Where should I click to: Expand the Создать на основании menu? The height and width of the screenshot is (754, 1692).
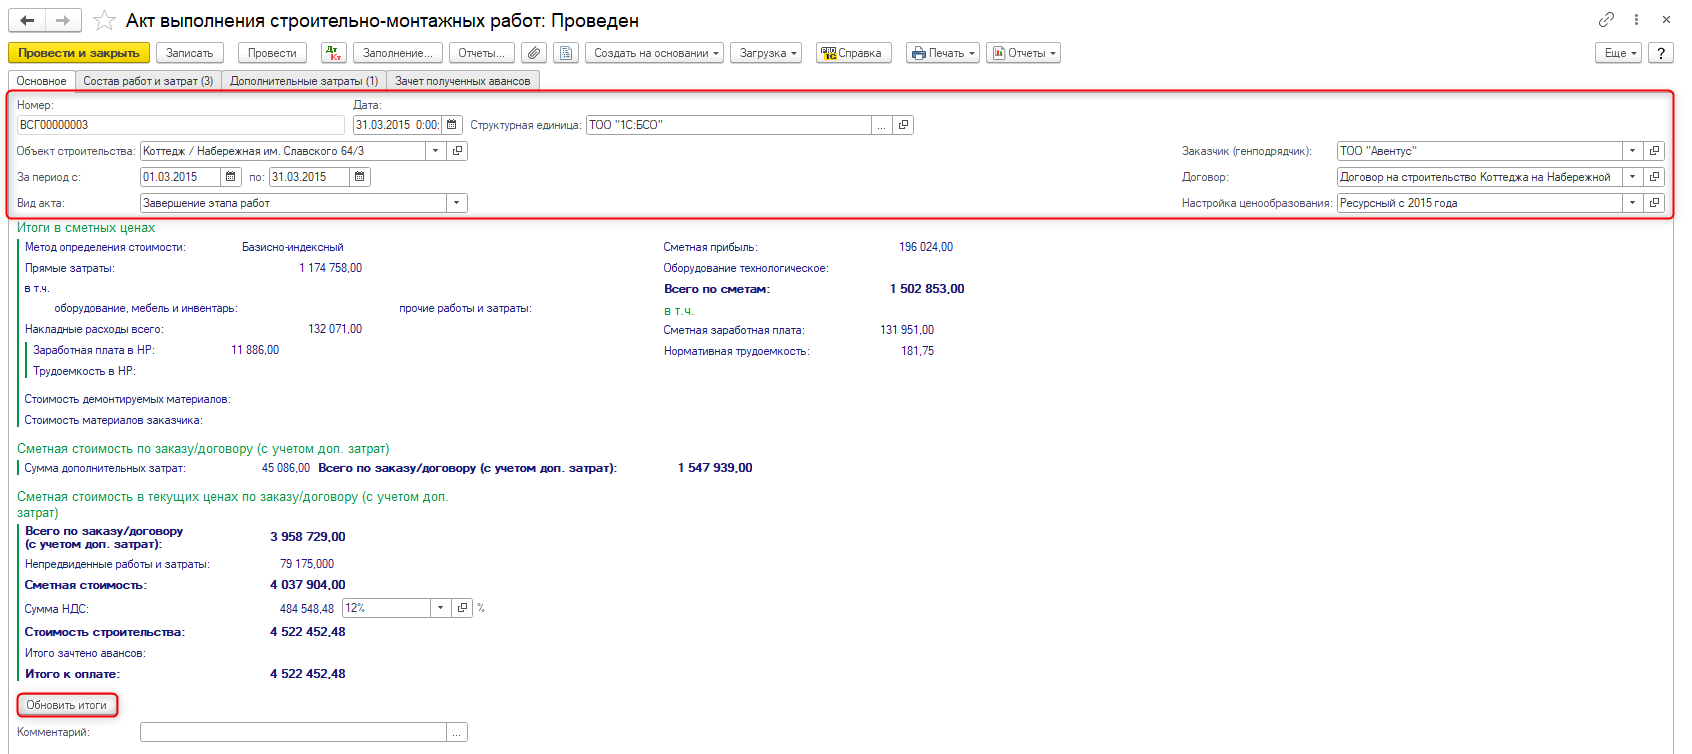pos(656,53)
